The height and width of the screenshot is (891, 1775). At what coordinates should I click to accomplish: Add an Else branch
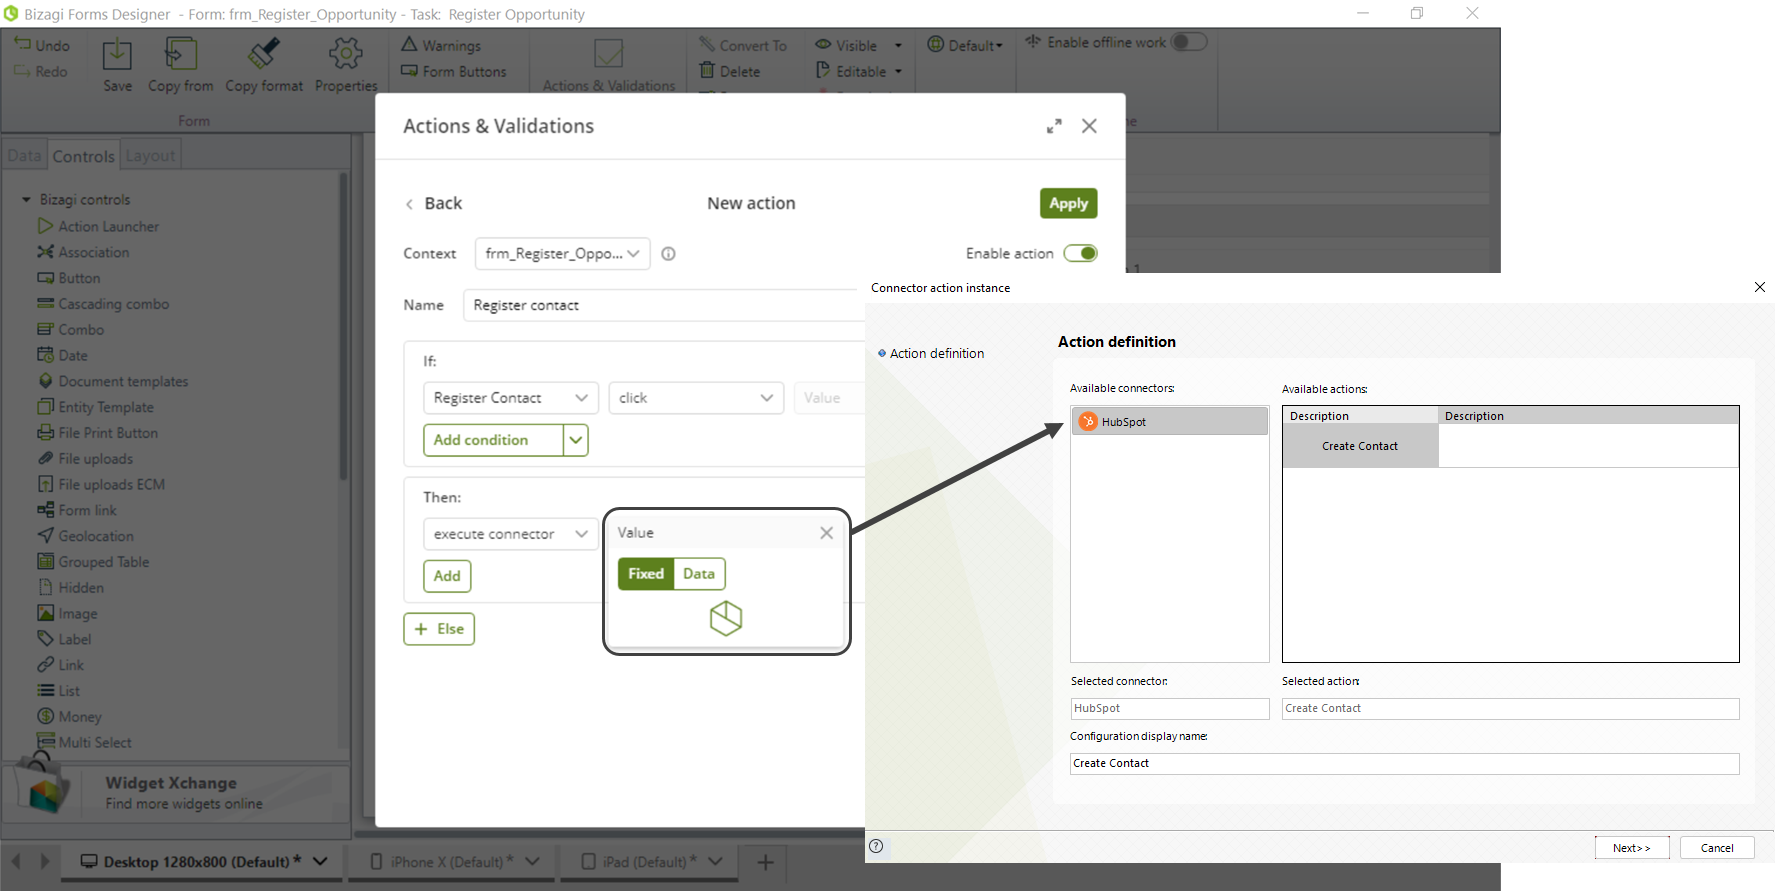tap(439, 629)
